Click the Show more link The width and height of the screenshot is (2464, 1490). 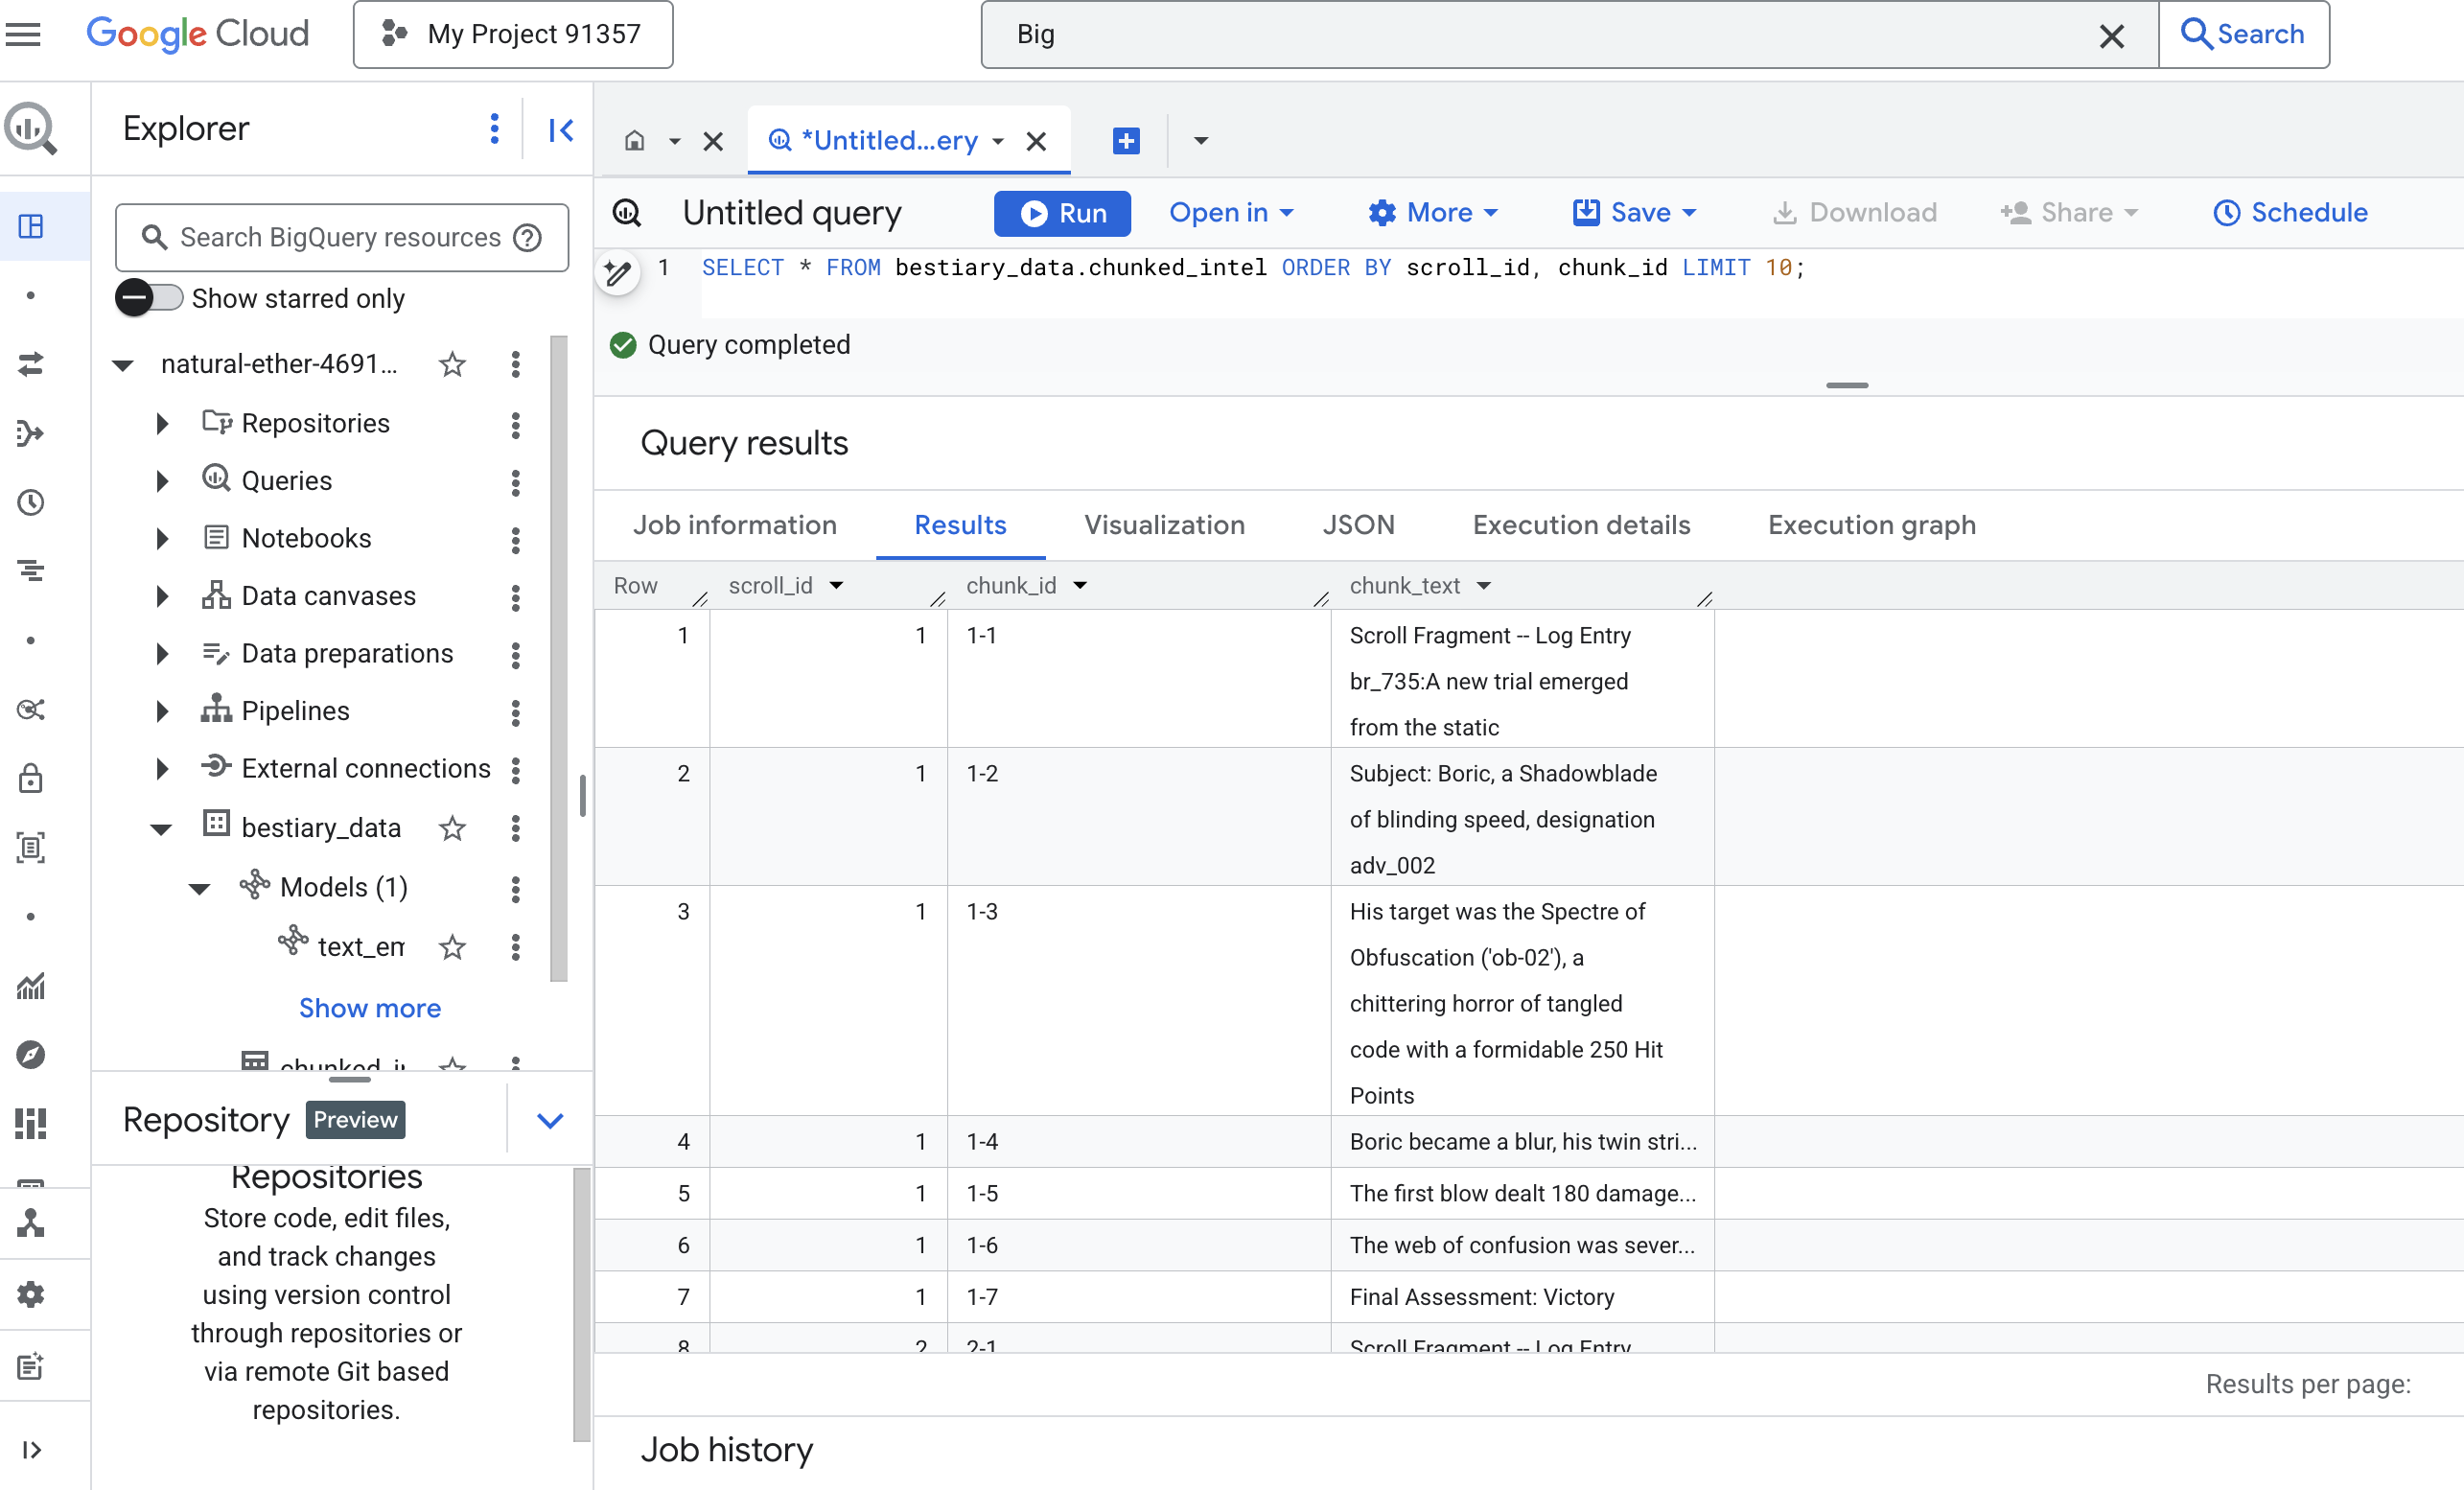(370, 1008)
